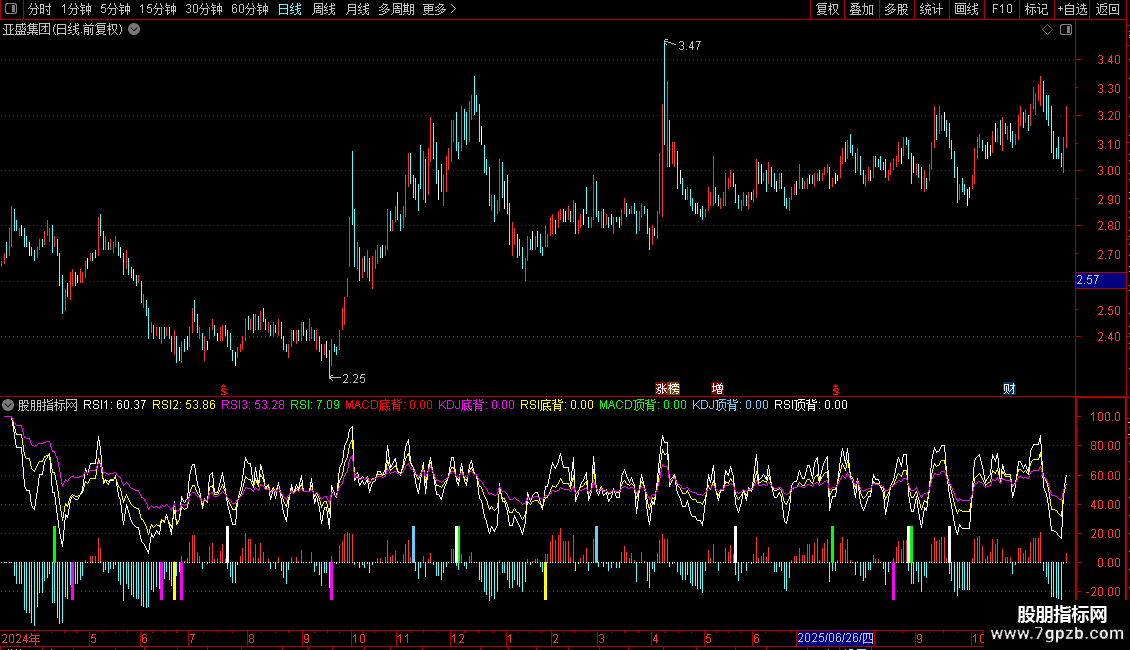Viewport: 1130px width, 650px height.
Task: Open the 统计 statistics tool
Action: coord(931,9)
